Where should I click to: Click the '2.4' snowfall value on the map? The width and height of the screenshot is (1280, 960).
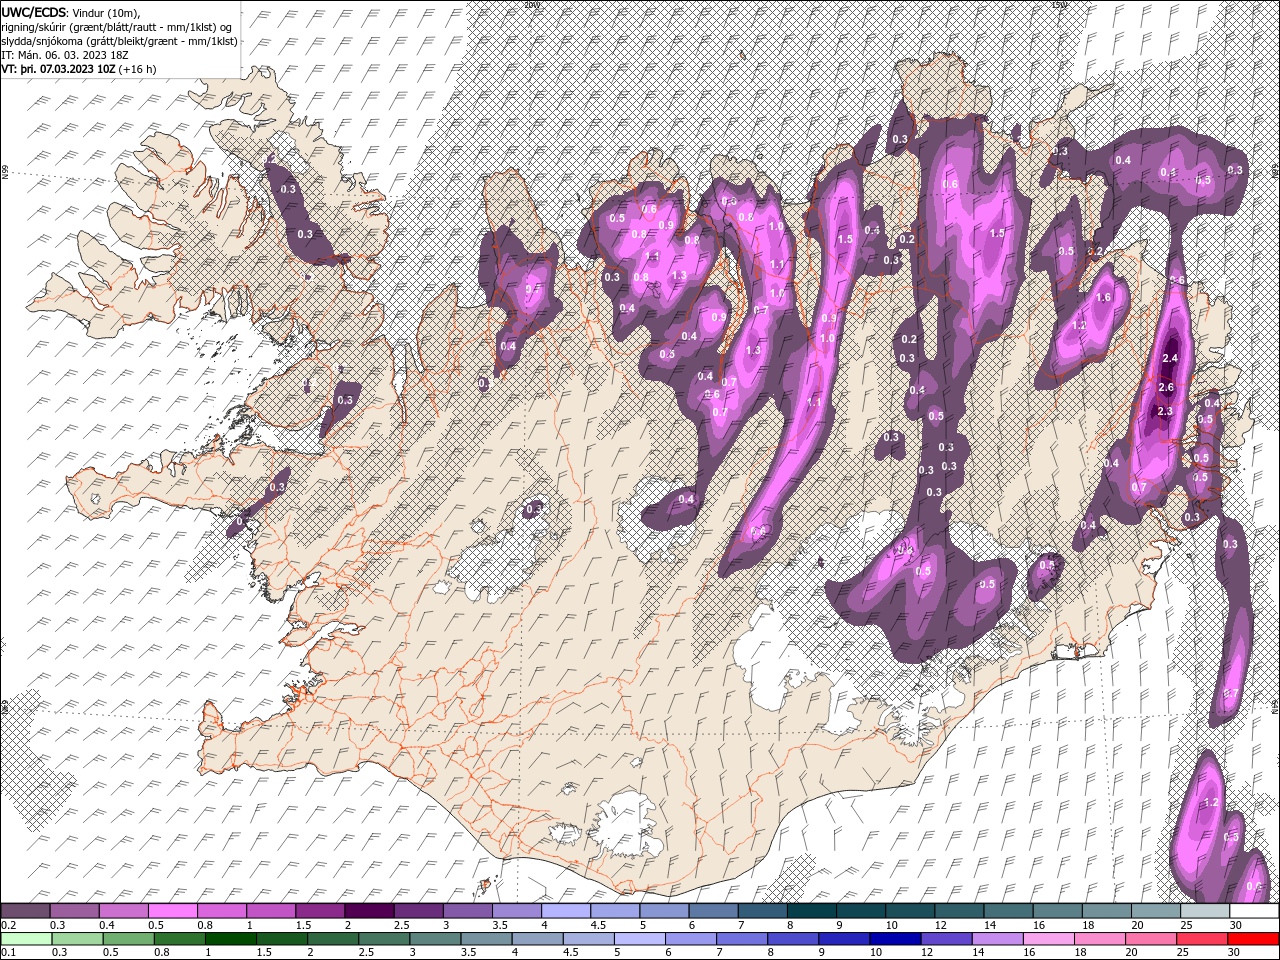pos(1171,358)
